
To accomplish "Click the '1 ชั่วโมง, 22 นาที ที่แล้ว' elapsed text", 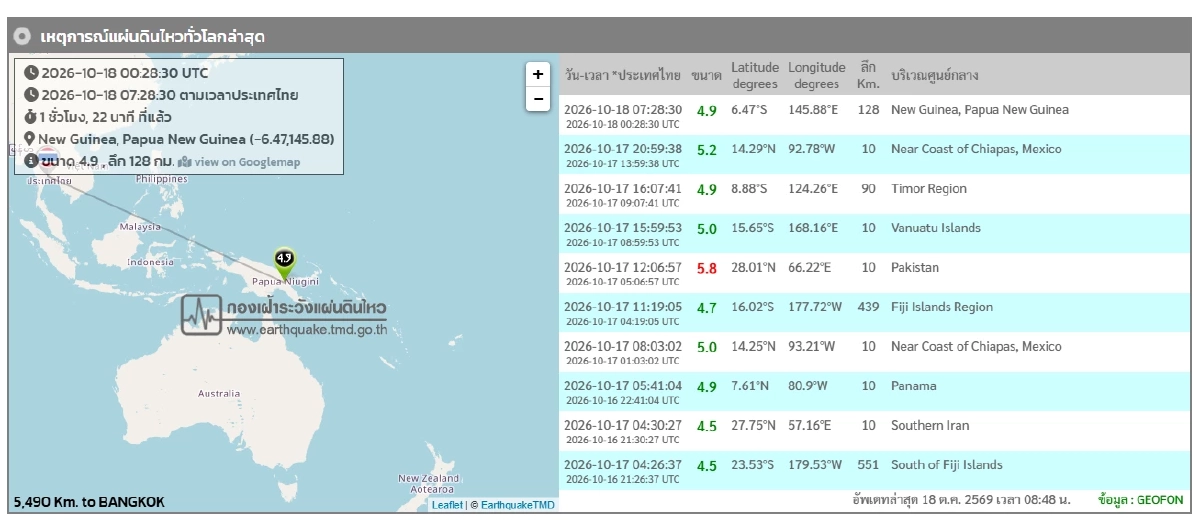I will [104, 117].
